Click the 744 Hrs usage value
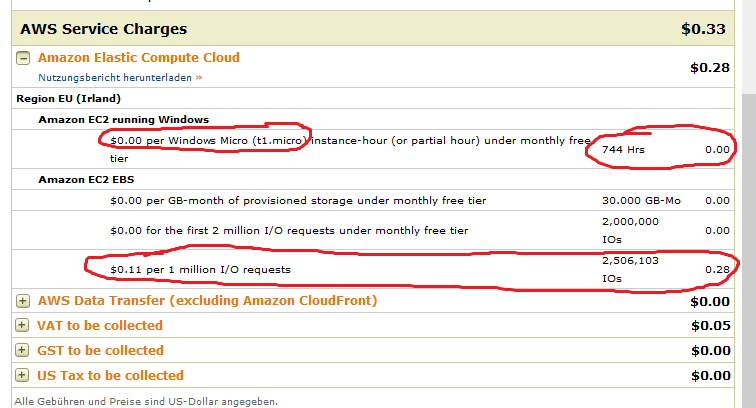 click(623, 150)
